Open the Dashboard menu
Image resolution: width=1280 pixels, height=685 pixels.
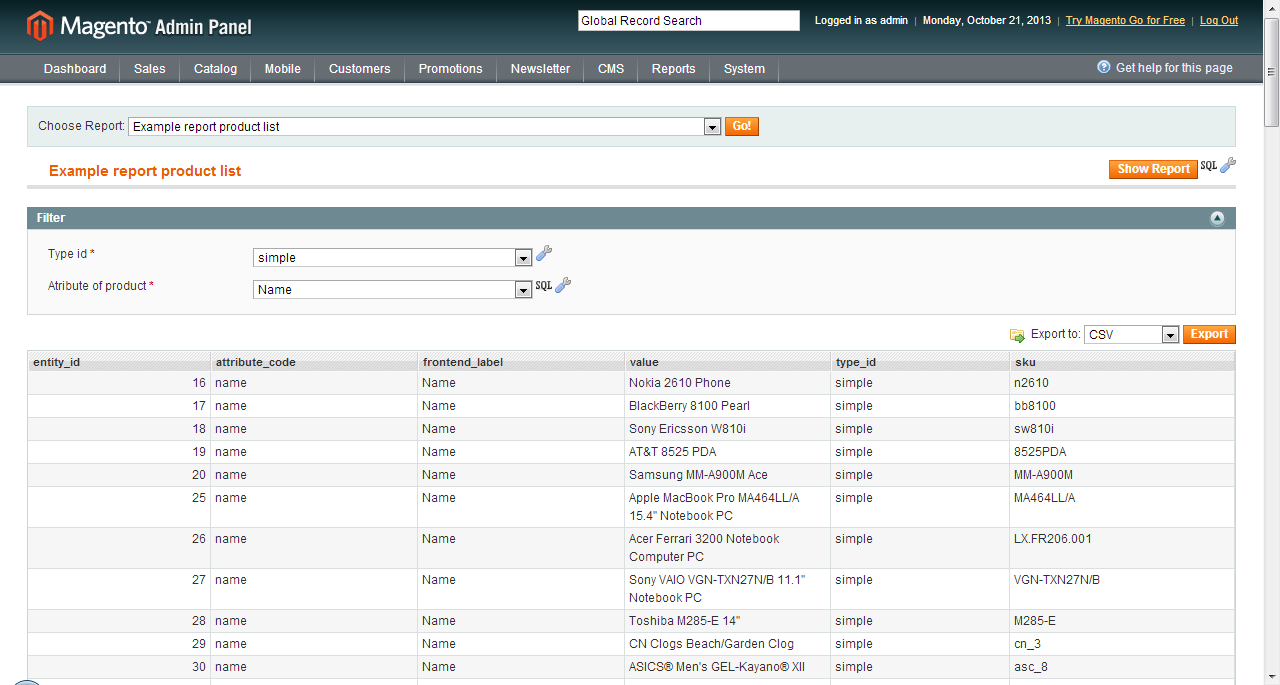coord(75,69)
